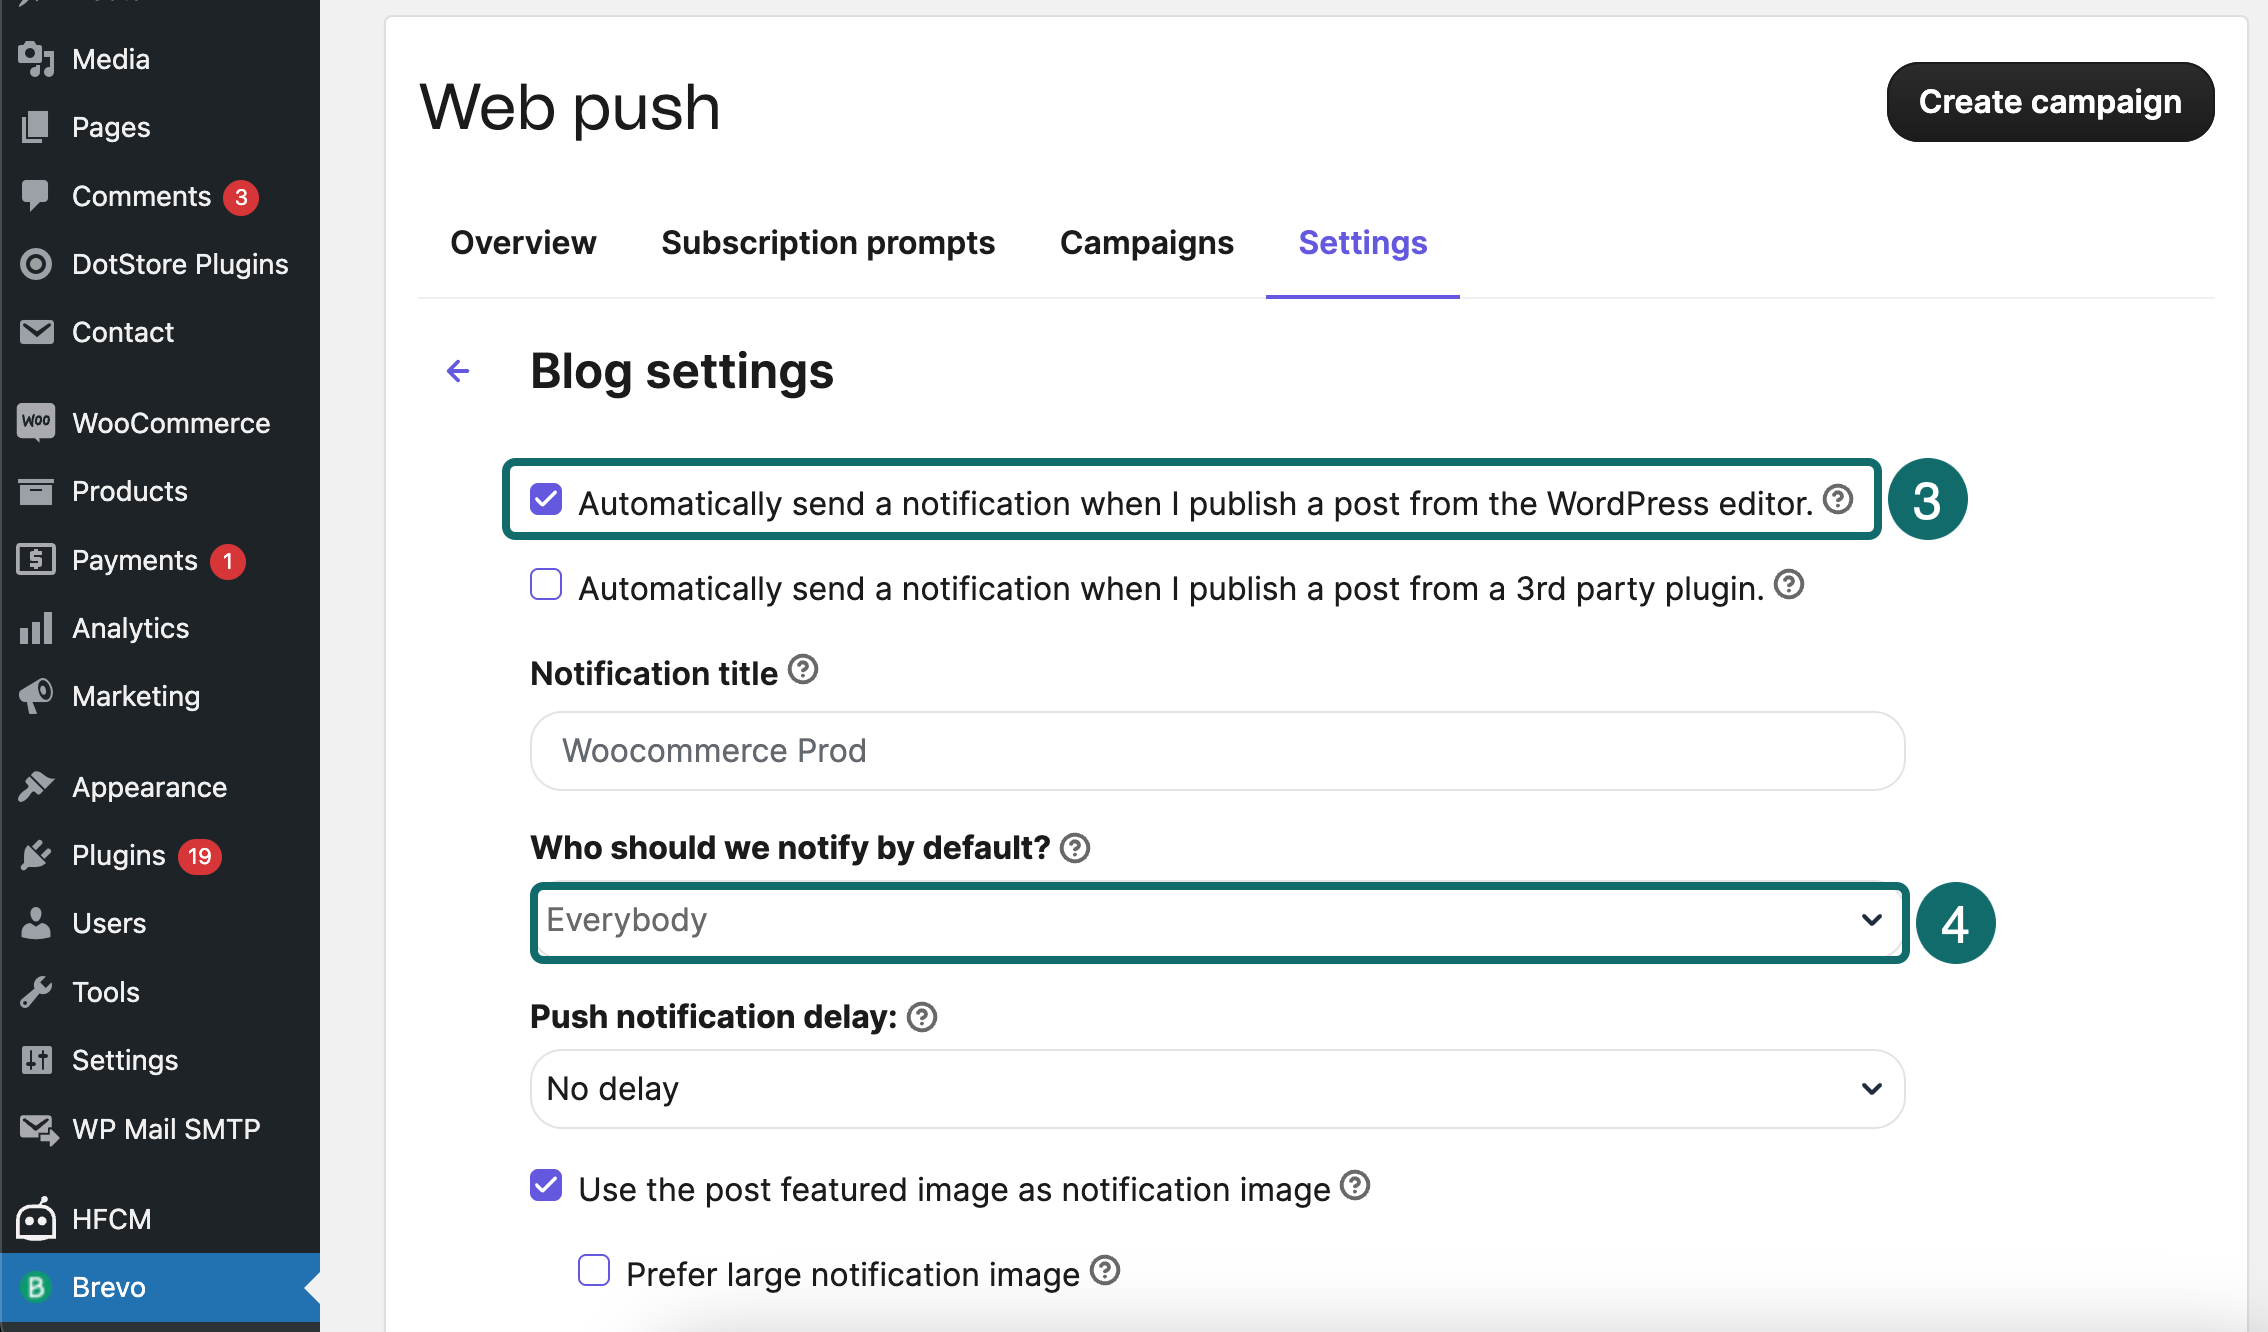Click the Notification title input field
Viewport: 2268px width, 1332px height.
[x=1218, y=751]
